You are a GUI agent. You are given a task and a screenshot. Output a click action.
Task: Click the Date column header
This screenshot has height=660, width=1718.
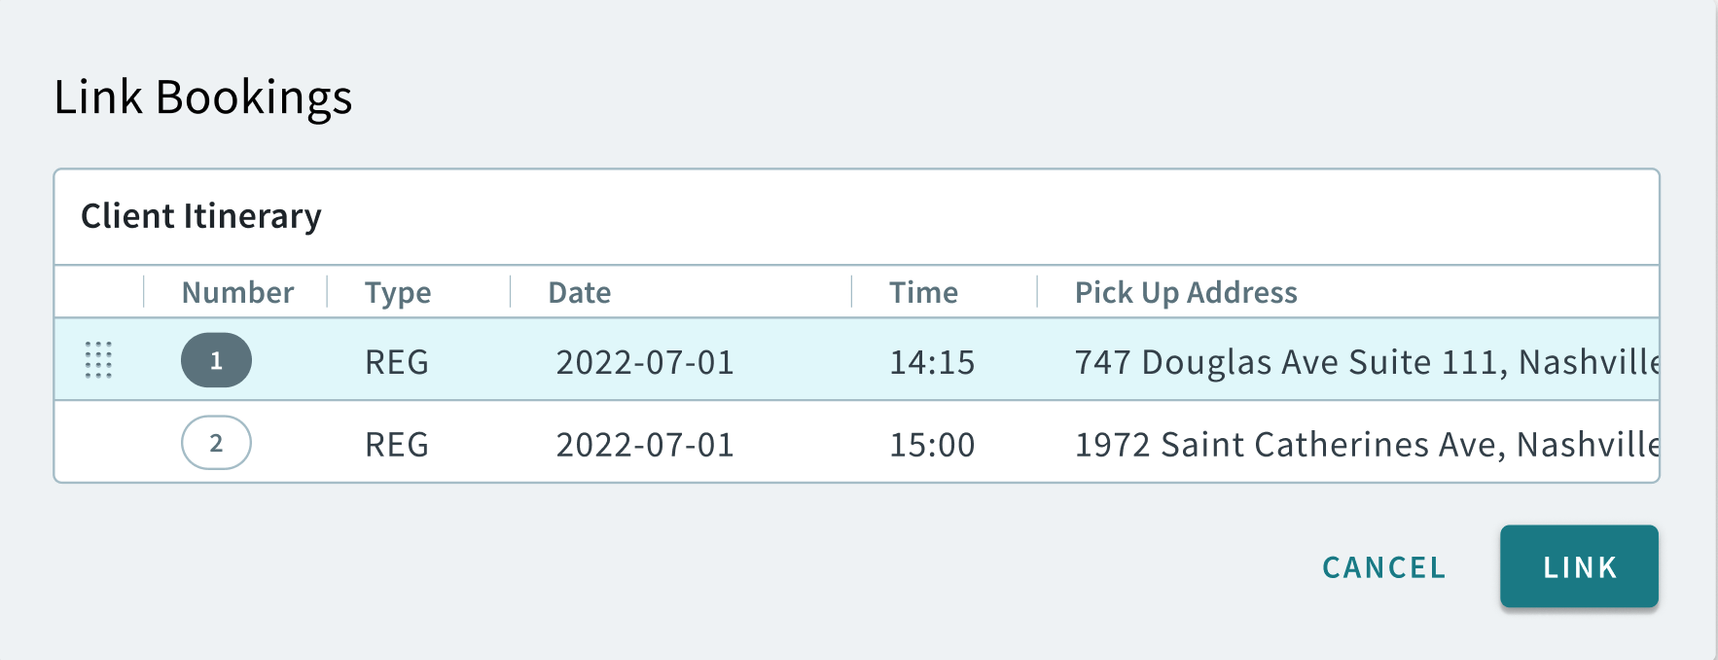pyautogui.click(x=578, y=292)
